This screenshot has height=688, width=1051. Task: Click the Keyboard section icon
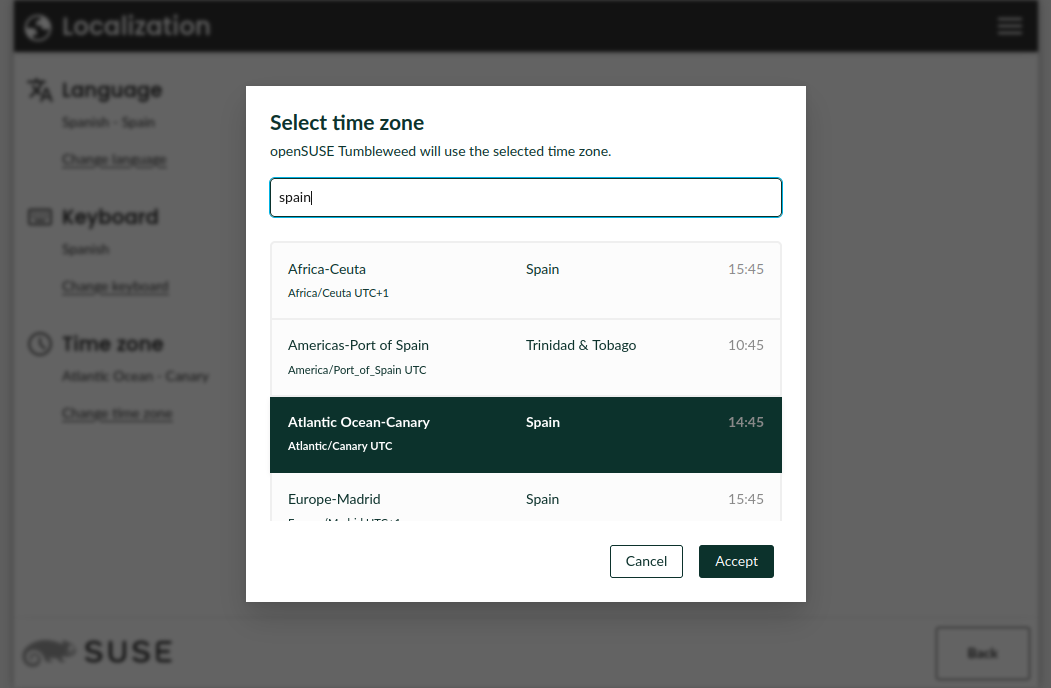(39, 217)
